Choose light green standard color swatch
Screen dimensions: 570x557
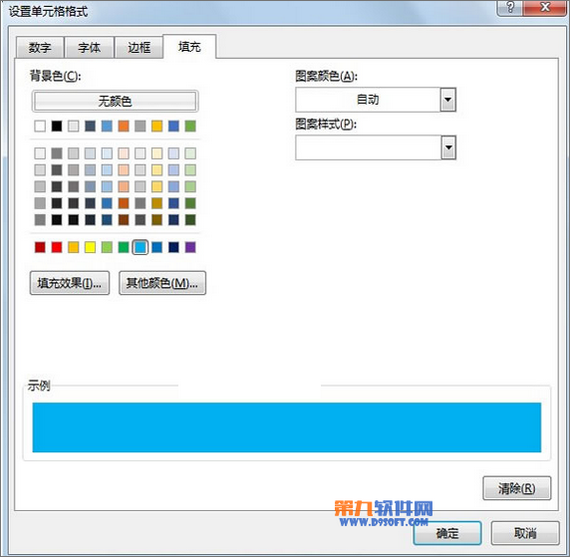pyautogui.click(x=107, y=247)
